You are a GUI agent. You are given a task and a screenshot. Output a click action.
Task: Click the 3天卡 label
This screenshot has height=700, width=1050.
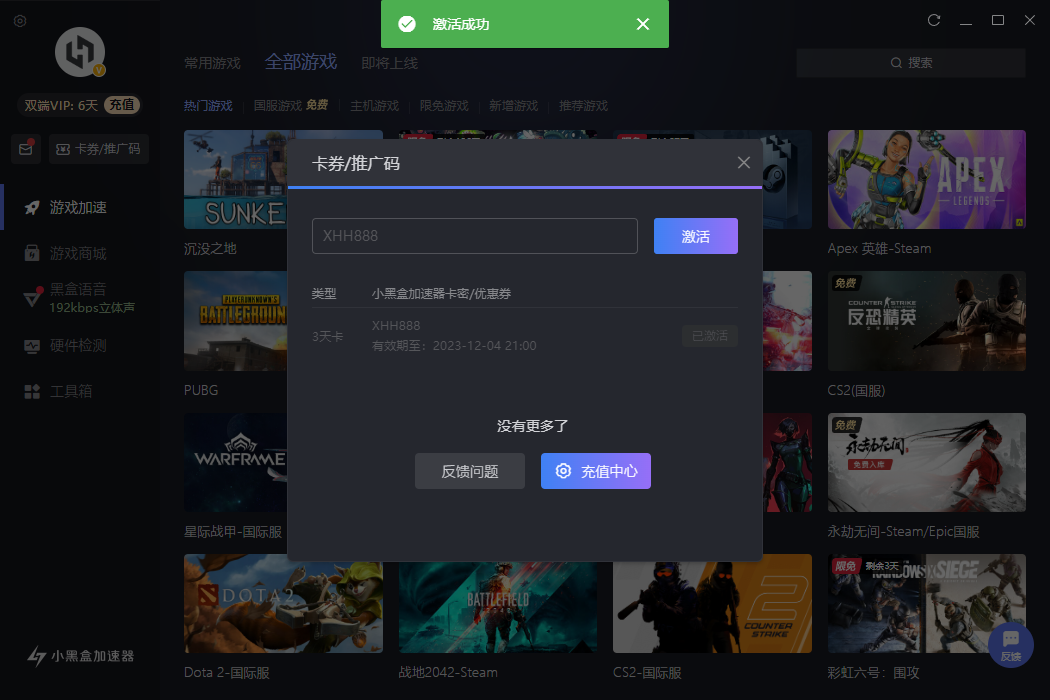327,336
